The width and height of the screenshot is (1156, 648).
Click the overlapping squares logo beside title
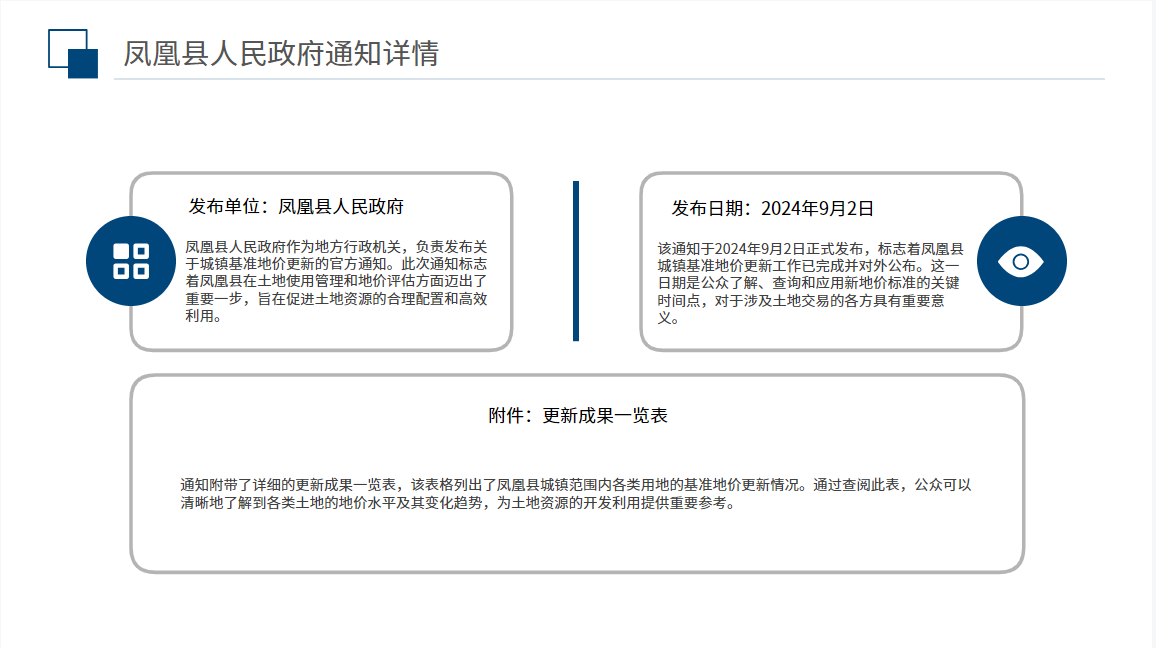tap(73, 54)
